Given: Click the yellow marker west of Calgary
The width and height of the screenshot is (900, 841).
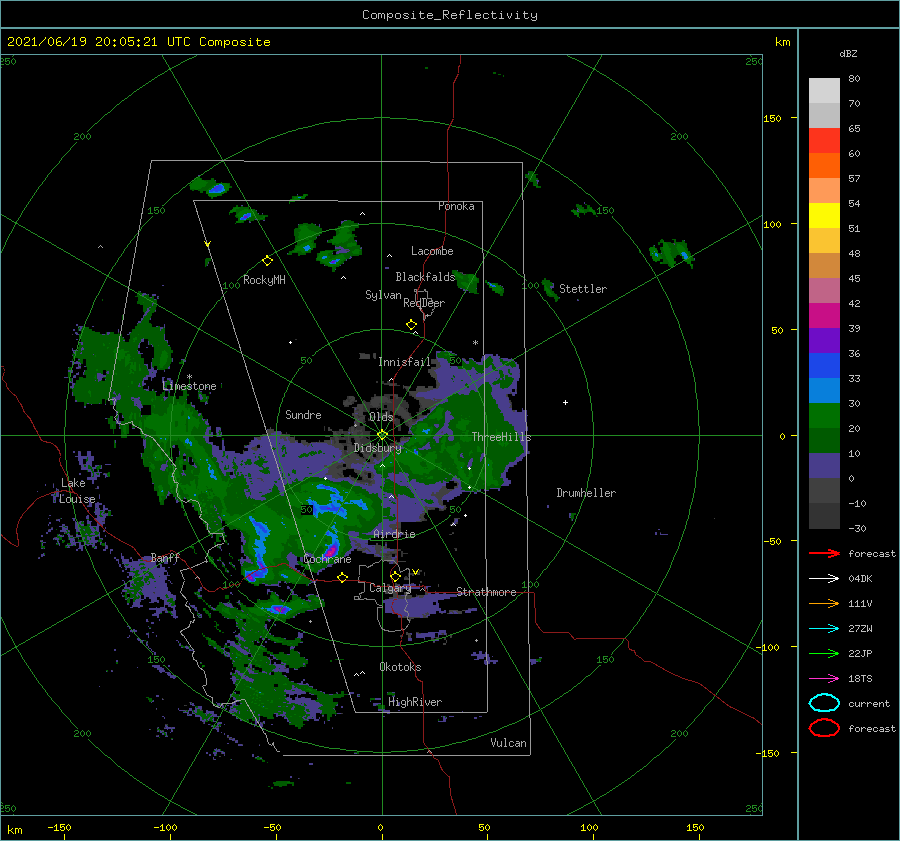Looking at the screenshot, I should pos(342,578).
